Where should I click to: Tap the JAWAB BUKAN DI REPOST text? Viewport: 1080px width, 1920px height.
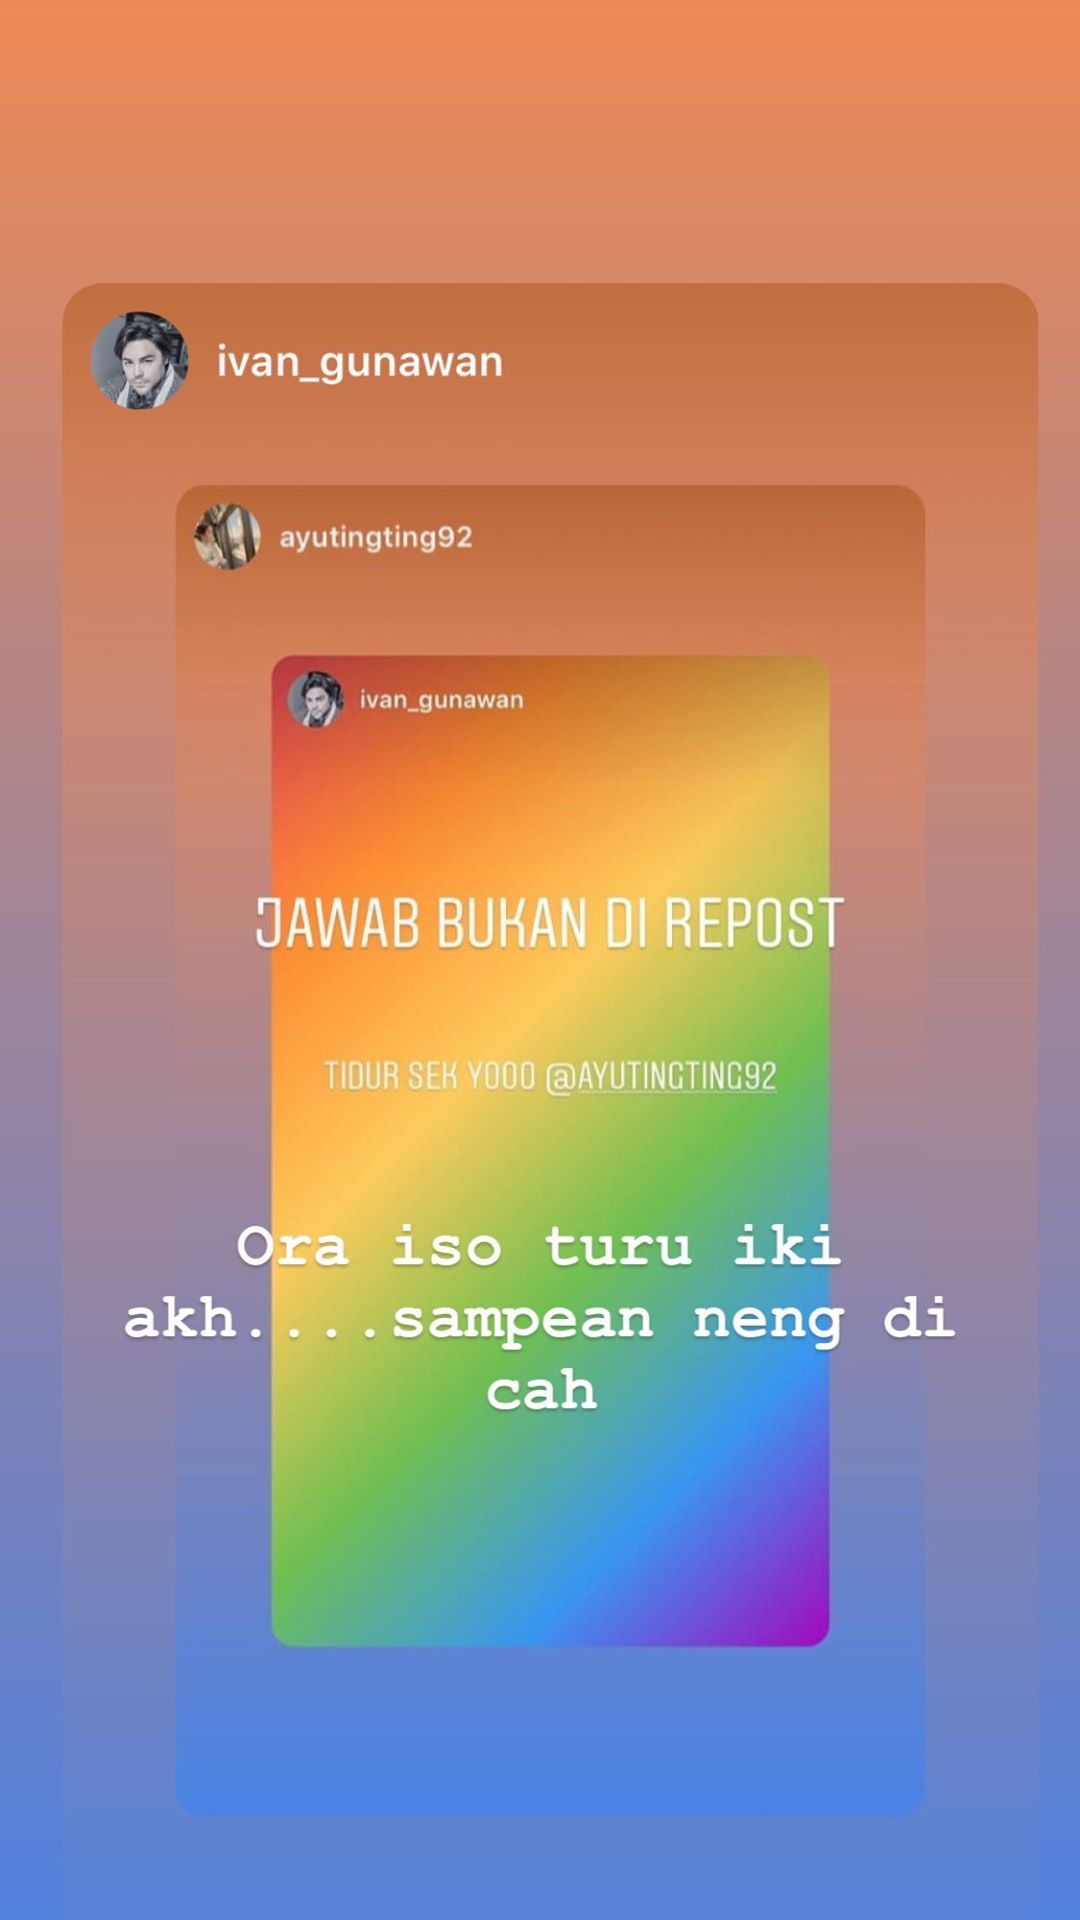click(550, 923)
